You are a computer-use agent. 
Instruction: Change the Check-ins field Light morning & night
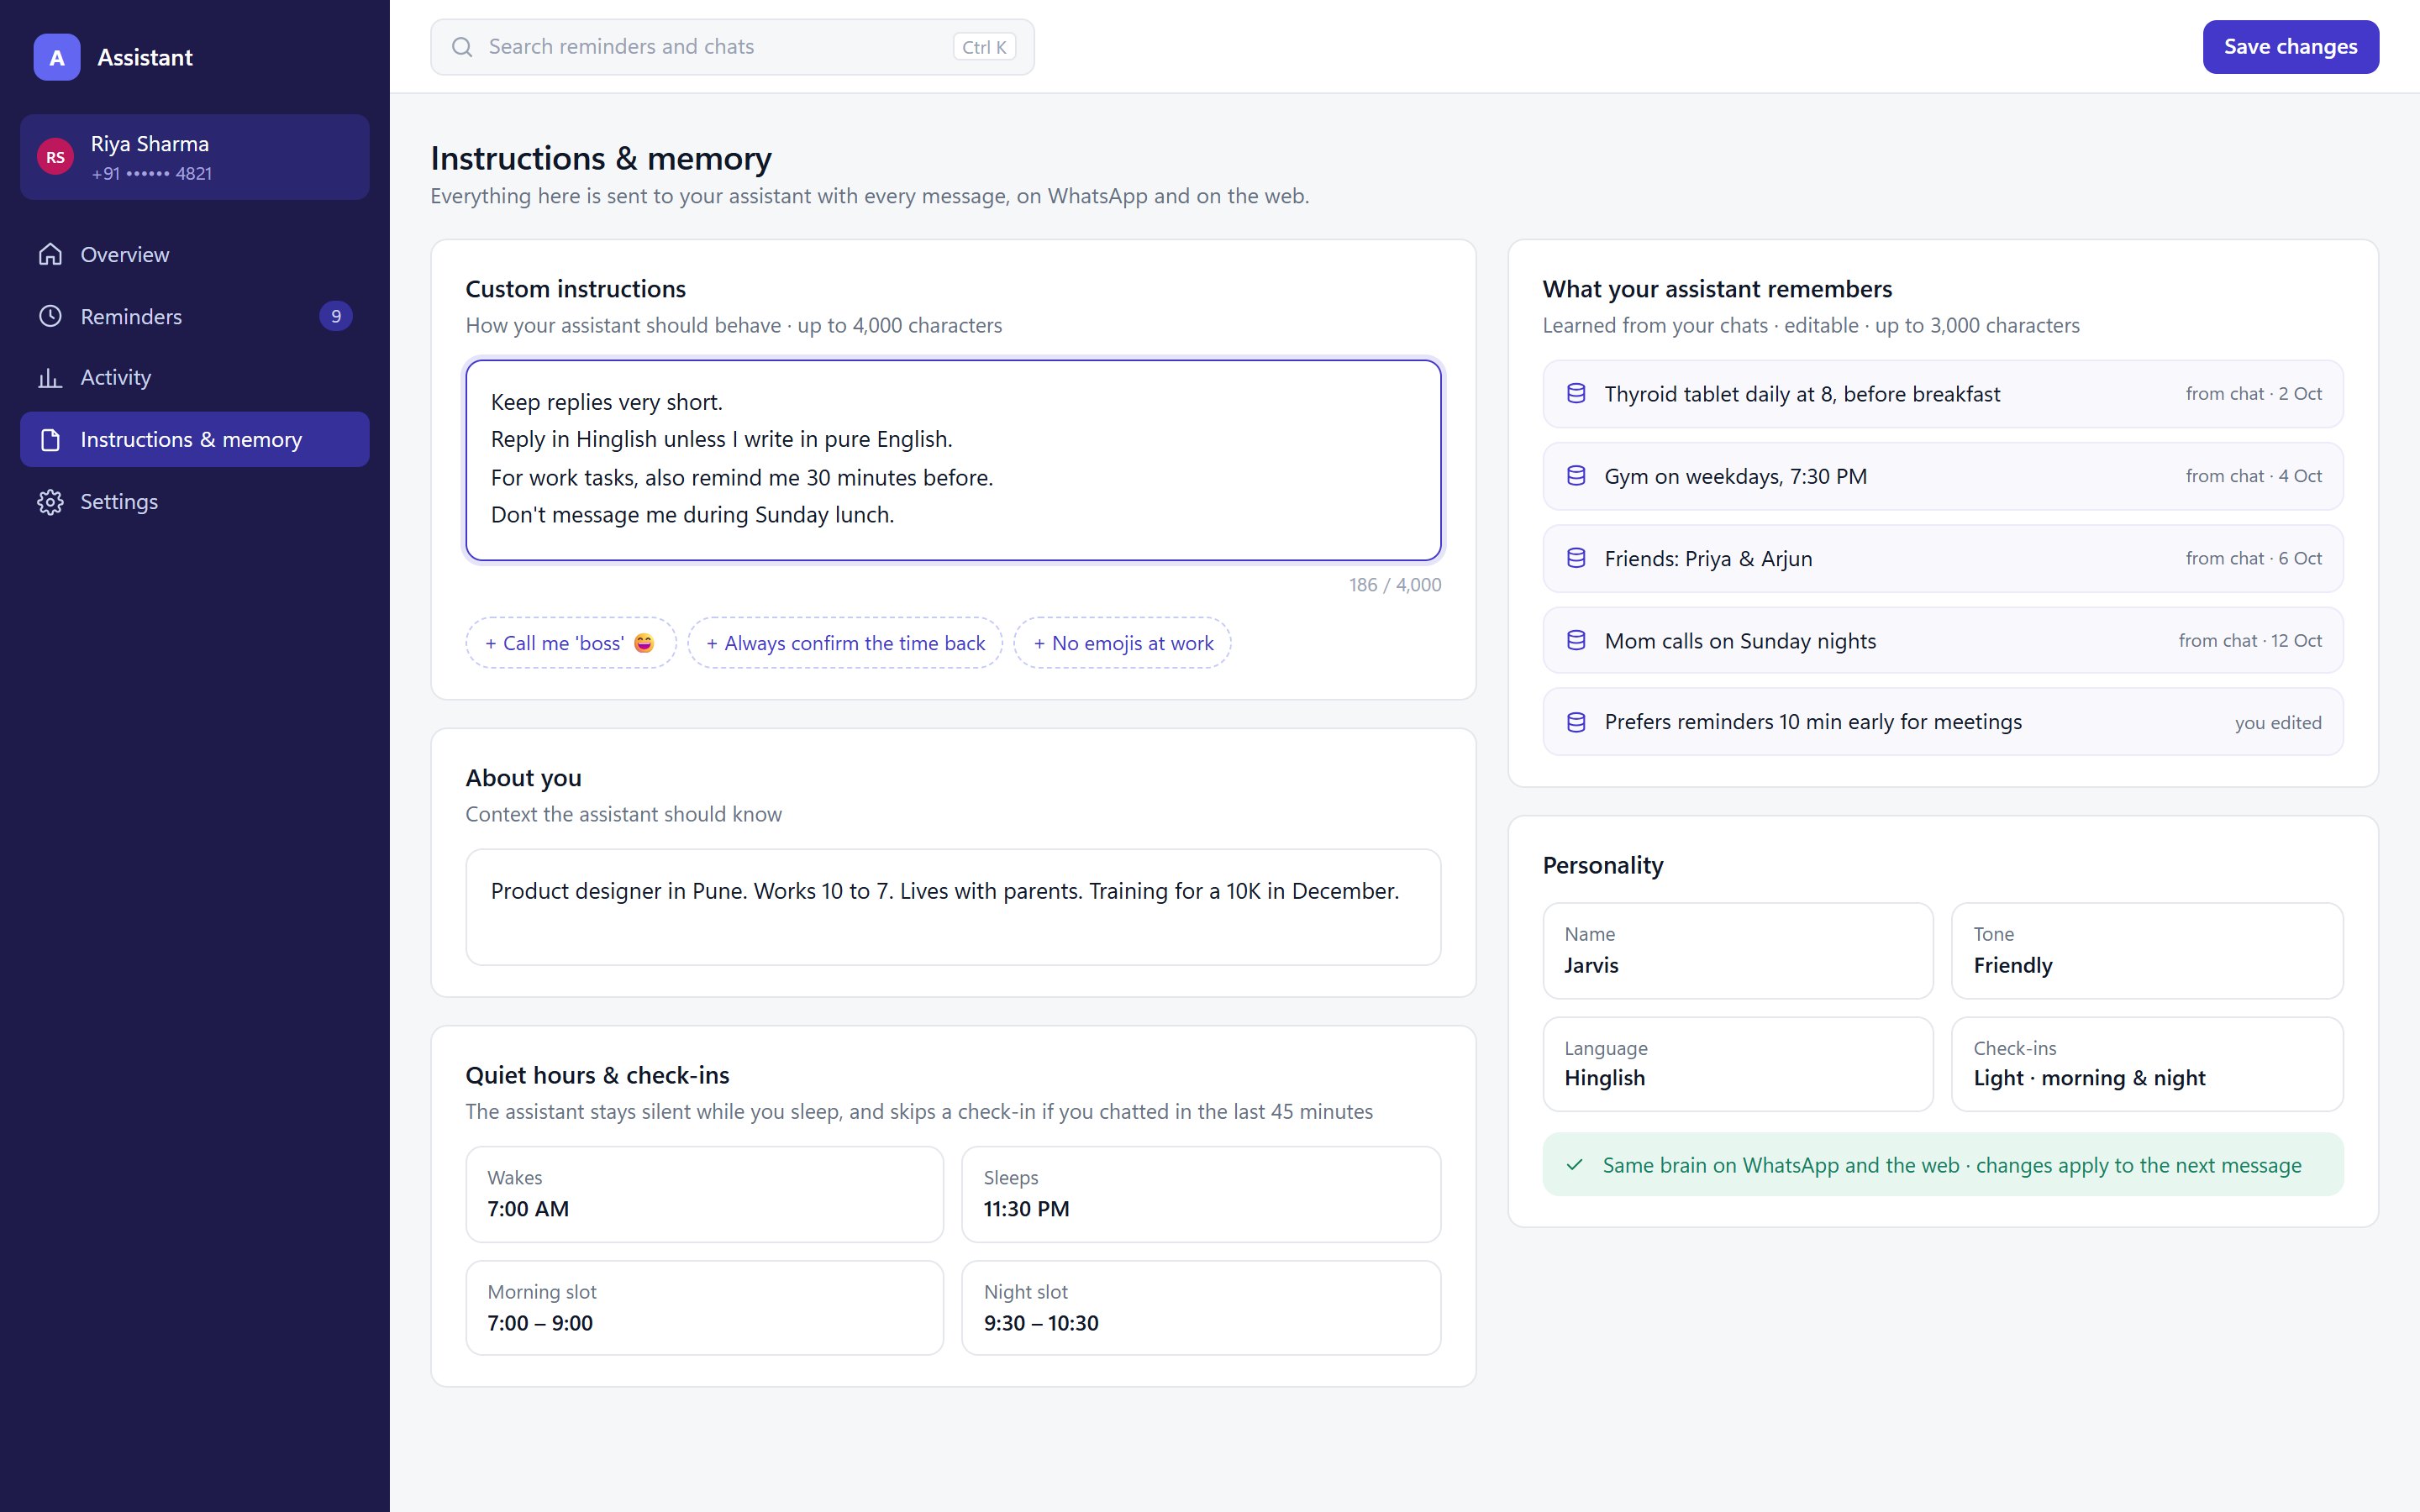tap(2147, 1064)
